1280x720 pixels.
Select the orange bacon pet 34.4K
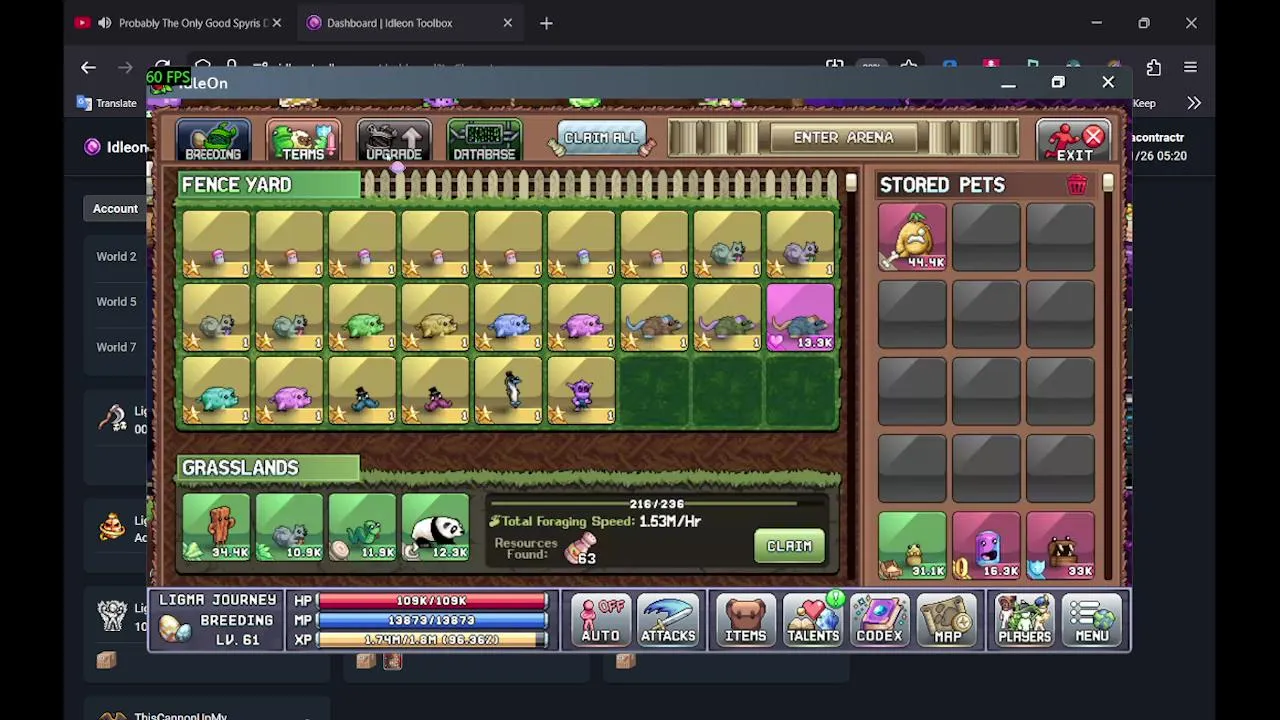(x=216, y=527)
